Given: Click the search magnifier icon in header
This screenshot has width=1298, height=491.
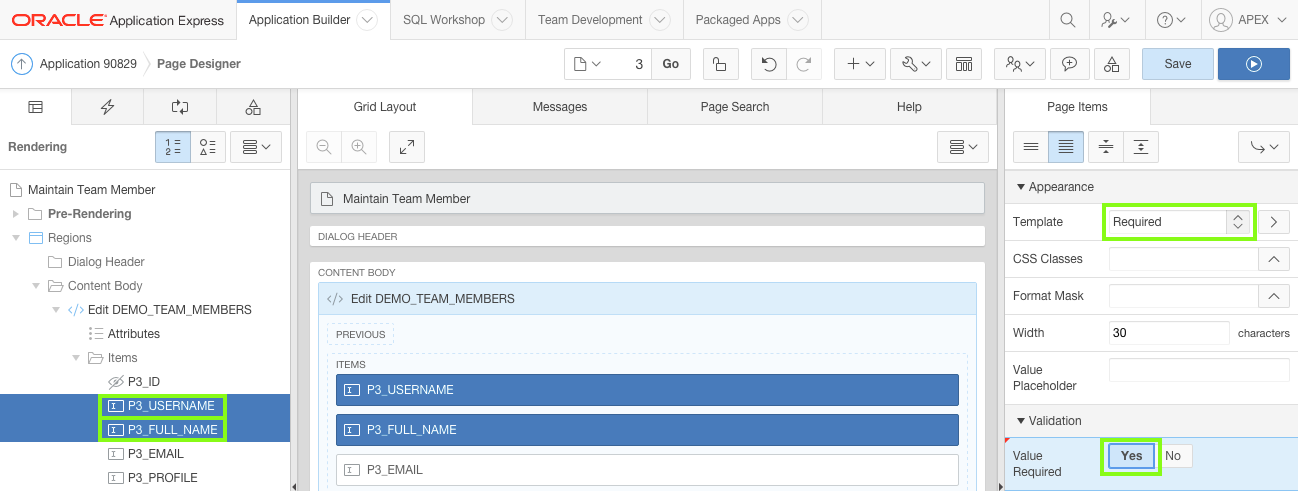Looking at the screenshot, I should pos(1068,20).
